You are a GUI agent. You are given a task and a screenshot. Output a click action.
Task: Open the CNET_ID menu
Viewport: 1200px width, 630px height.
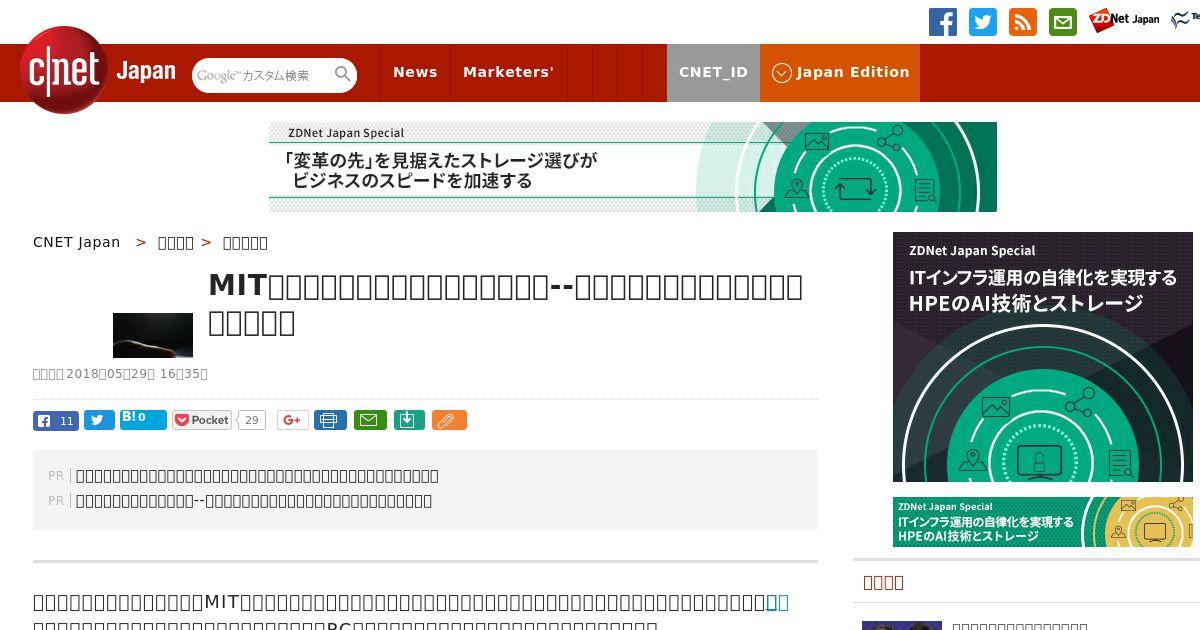713,72
